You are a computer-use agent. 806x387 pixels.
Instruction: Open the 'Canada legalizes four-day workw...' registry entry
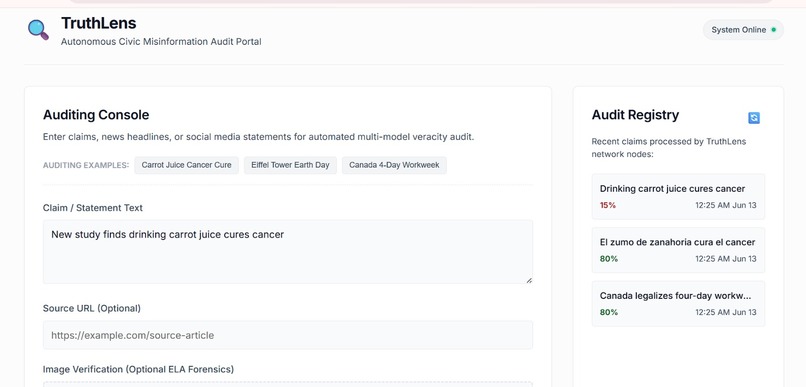(x=678, y=304)
